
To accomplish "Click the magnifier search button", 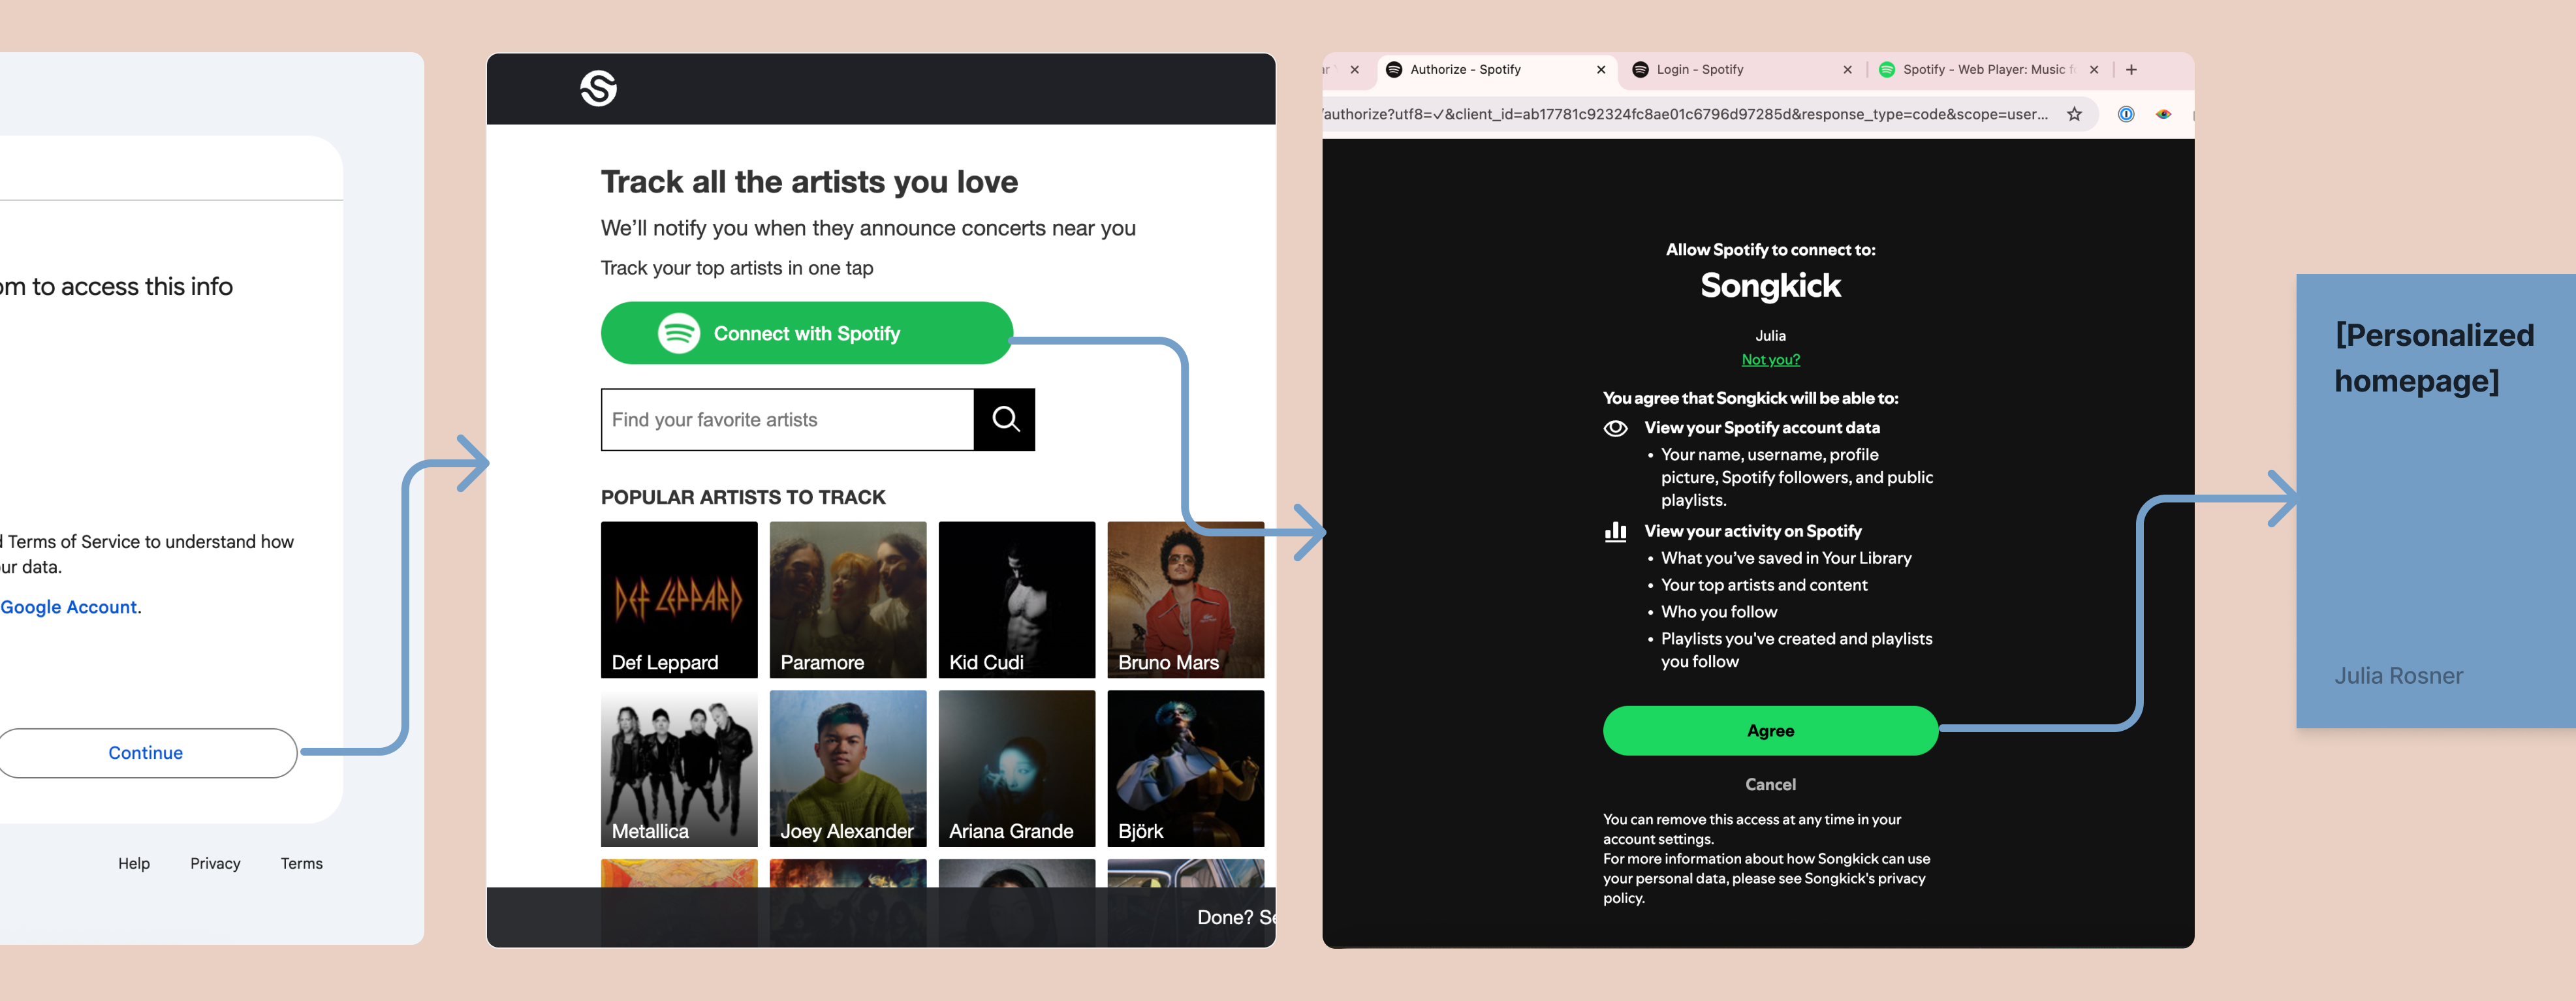I will pos(1005,420).
